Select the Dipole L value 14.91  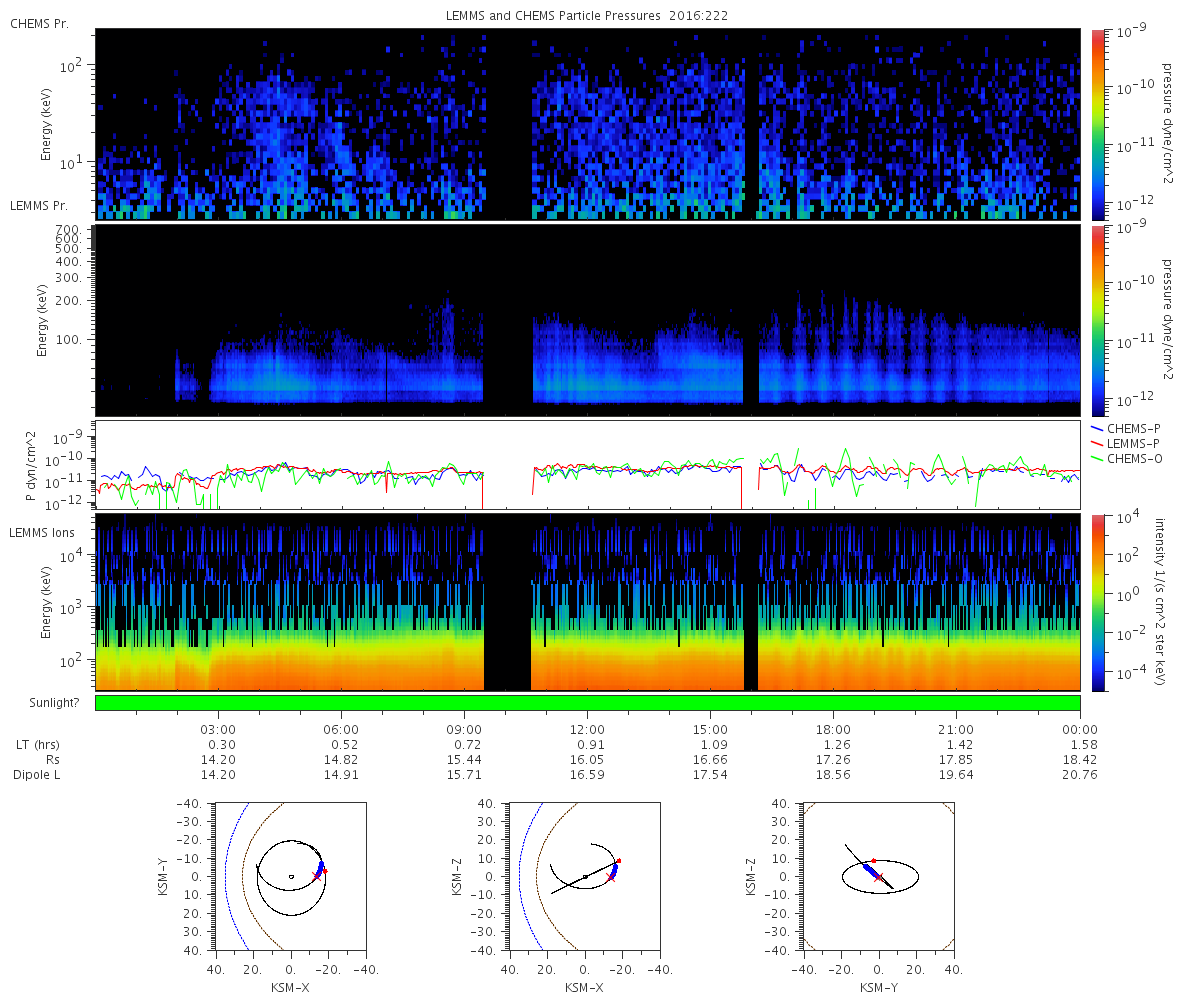click(343, 775)
